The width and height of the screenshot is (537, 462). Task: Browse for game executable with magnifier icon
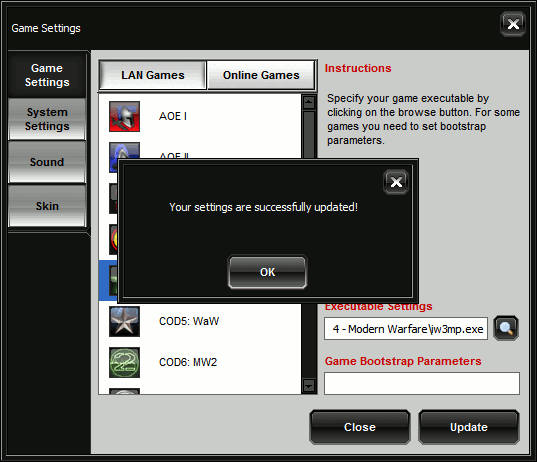pos(506,328)
